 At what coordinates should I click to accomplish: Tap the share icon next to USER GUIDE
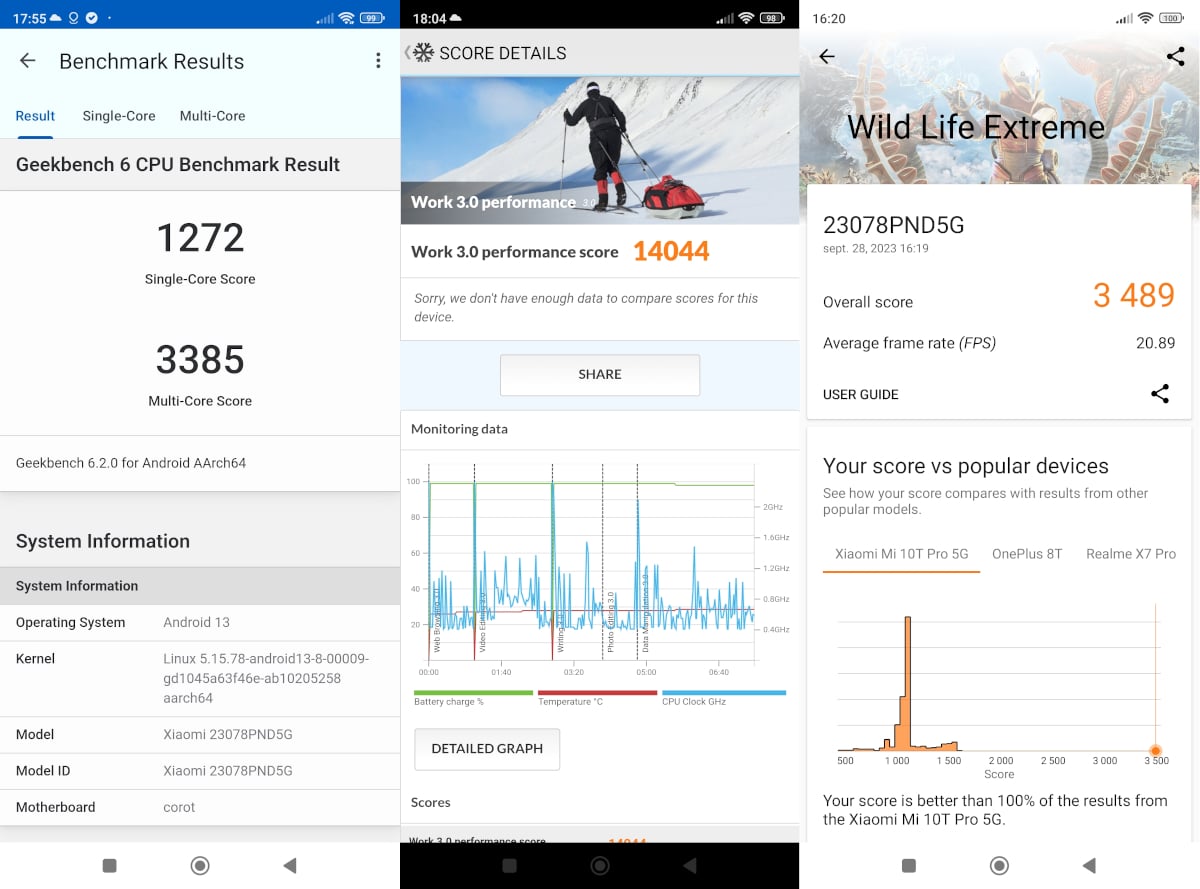(x=1160, y=394)
